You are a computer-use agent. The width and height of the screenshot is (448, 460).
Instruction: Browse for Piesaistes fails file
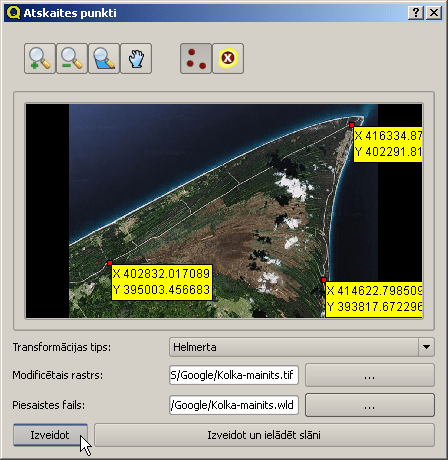370,405
